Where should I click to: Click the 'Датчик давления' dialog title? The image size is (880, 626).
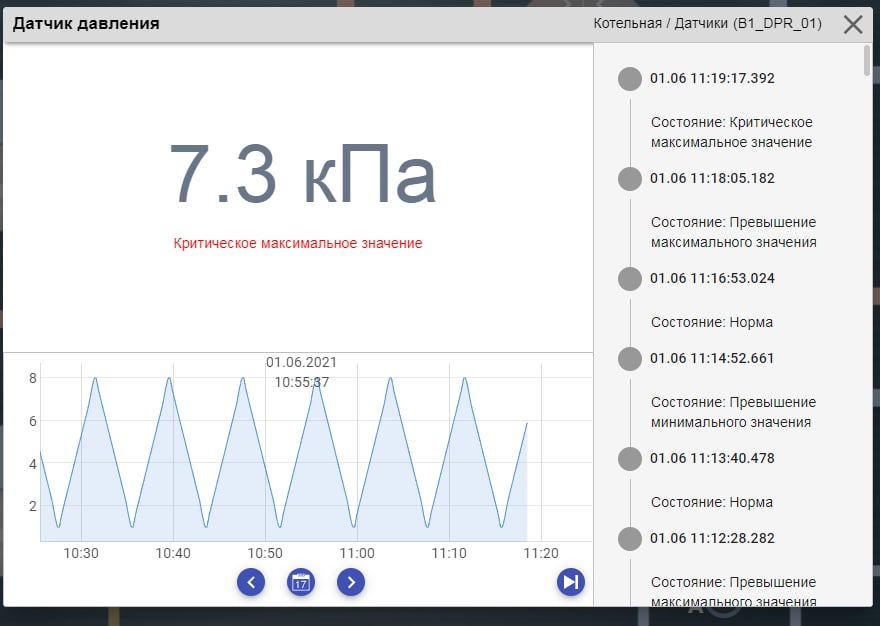click(86, 24)
